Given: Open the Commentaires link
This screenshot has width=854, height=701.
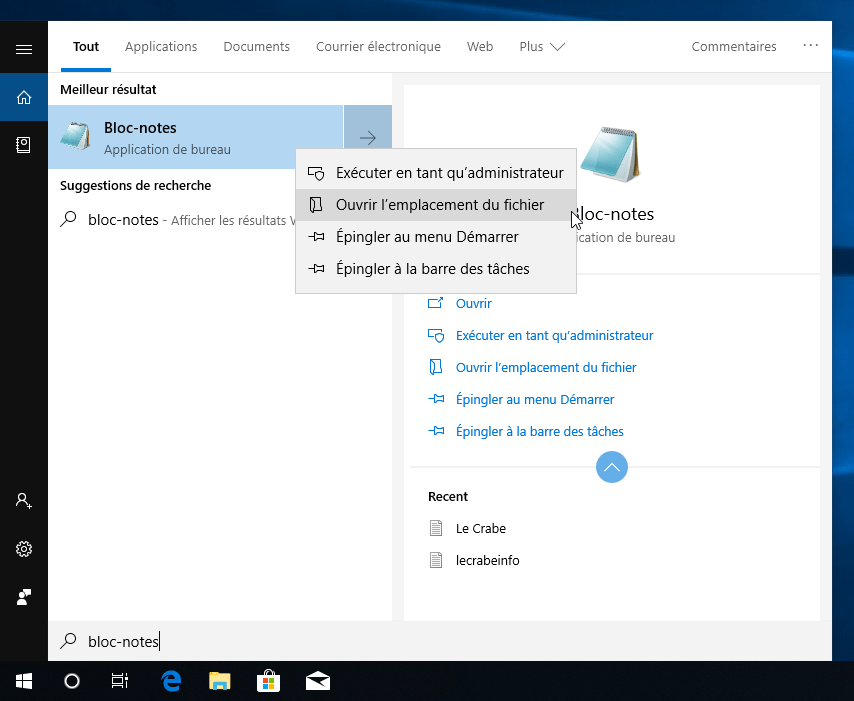Looking at the screenshot, I should pos(734,47).
